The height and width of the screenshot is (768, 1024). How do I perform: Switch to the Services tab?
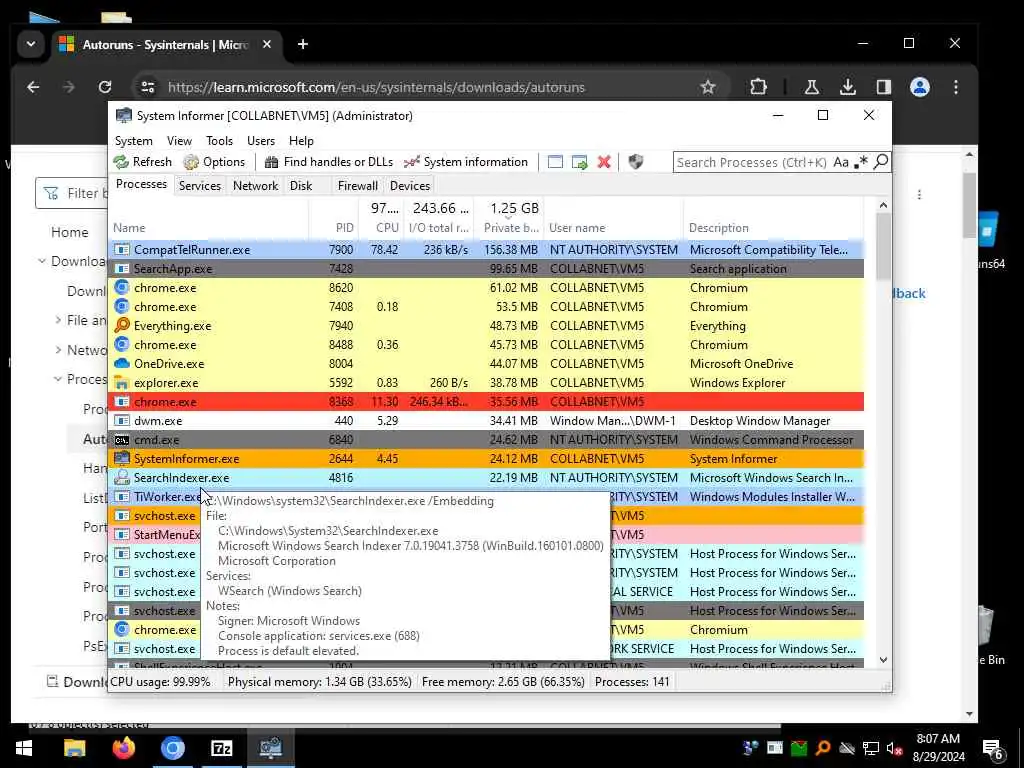tap(200, 185)
